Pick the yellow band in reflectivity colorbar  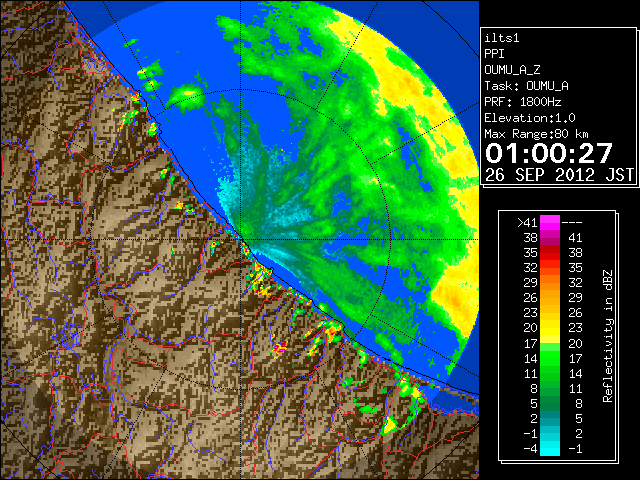(550, 328)
